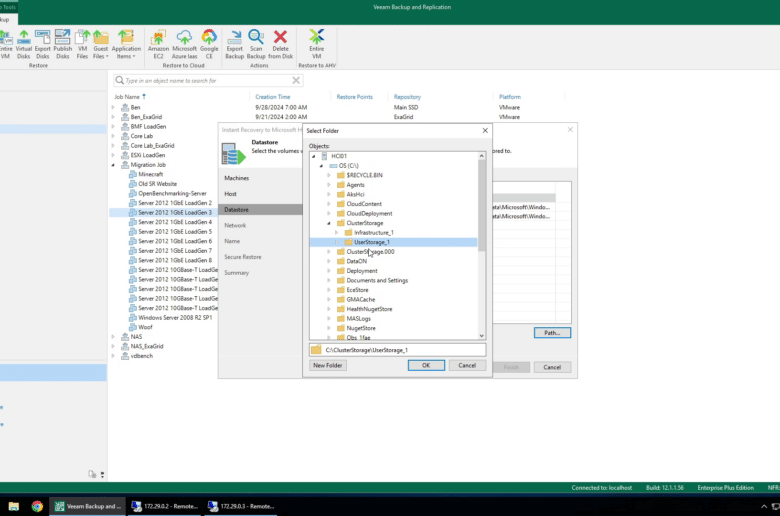Select the Documents and Settings folder
780x516 pixels.
pyautogui.click(x=377, y=280)
